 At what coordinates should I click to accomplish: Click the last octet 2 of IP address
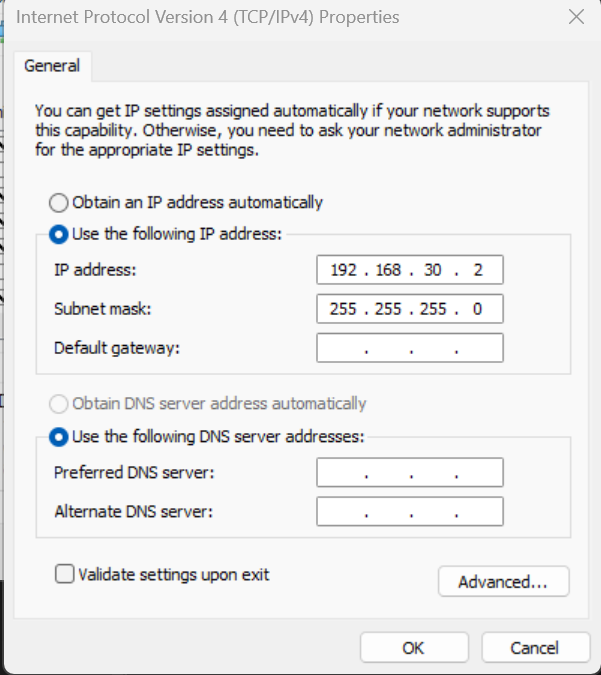[477, 270]
